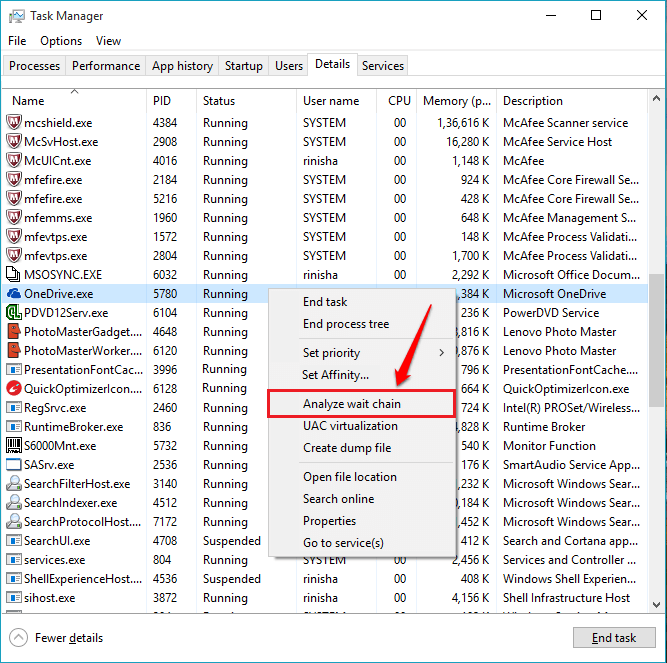667x663 pixels.
Task: Click the PhotoMasterGadget icon
Action: click(14, 331)
